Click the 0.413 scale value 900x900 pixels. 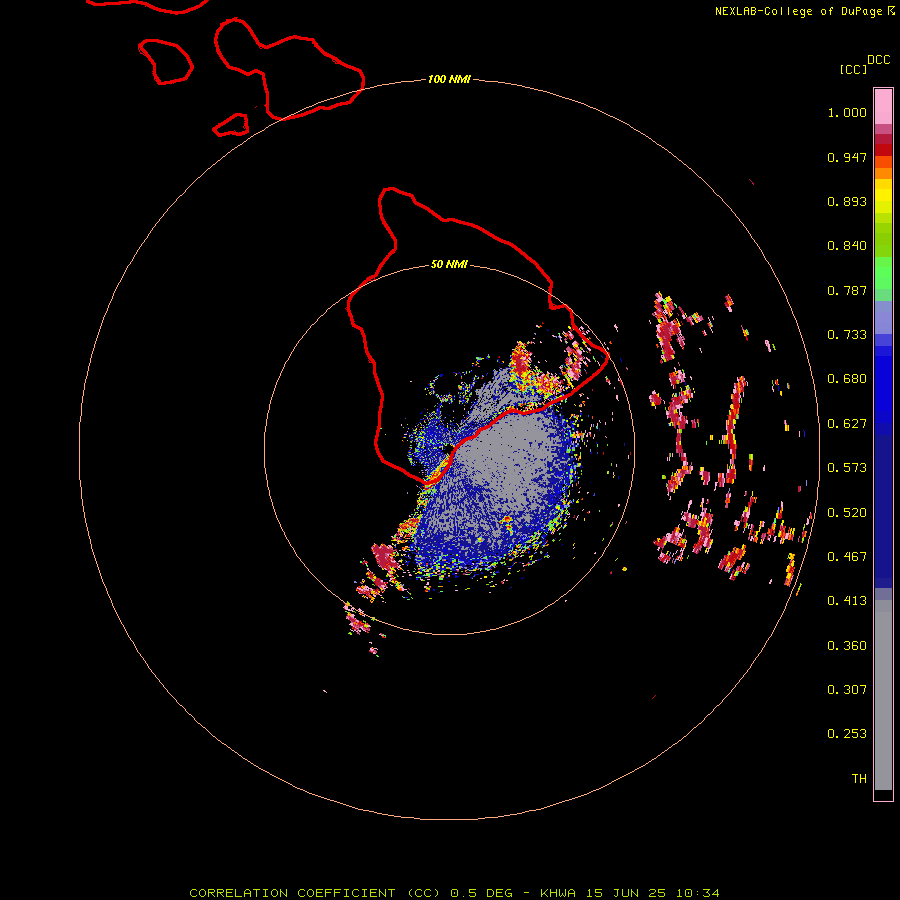[x=847, y=601]
